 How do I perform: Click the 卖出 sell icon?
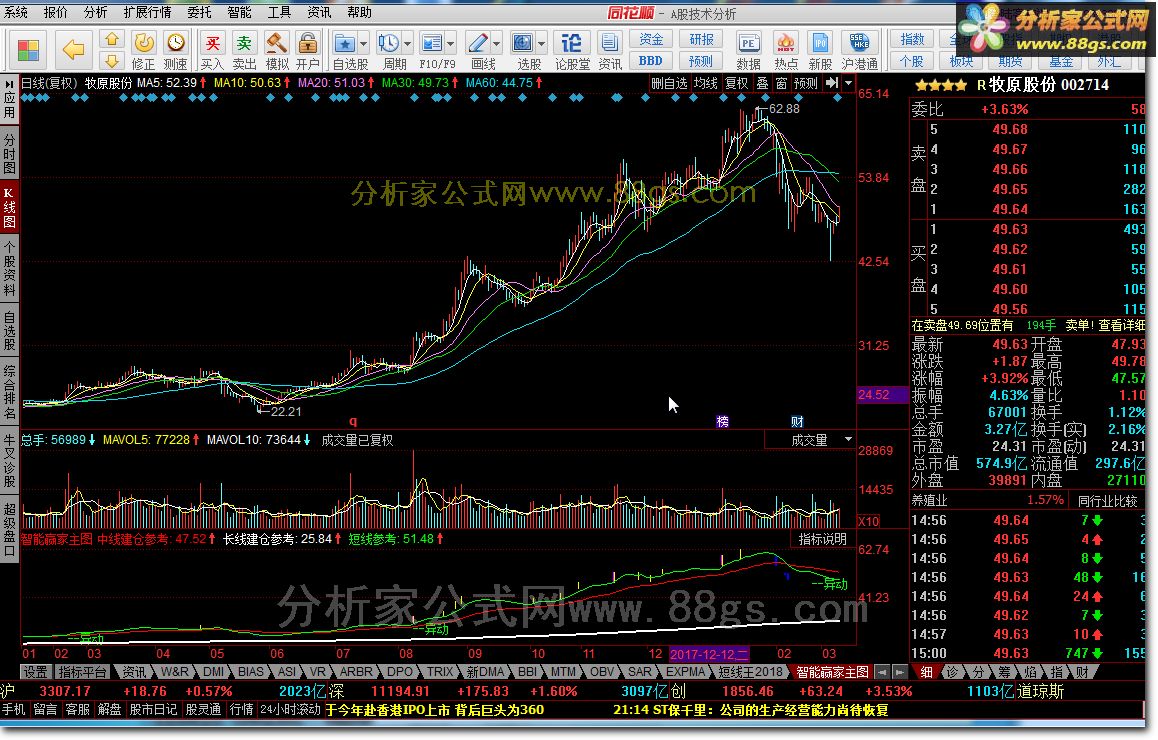click(244, 43)
